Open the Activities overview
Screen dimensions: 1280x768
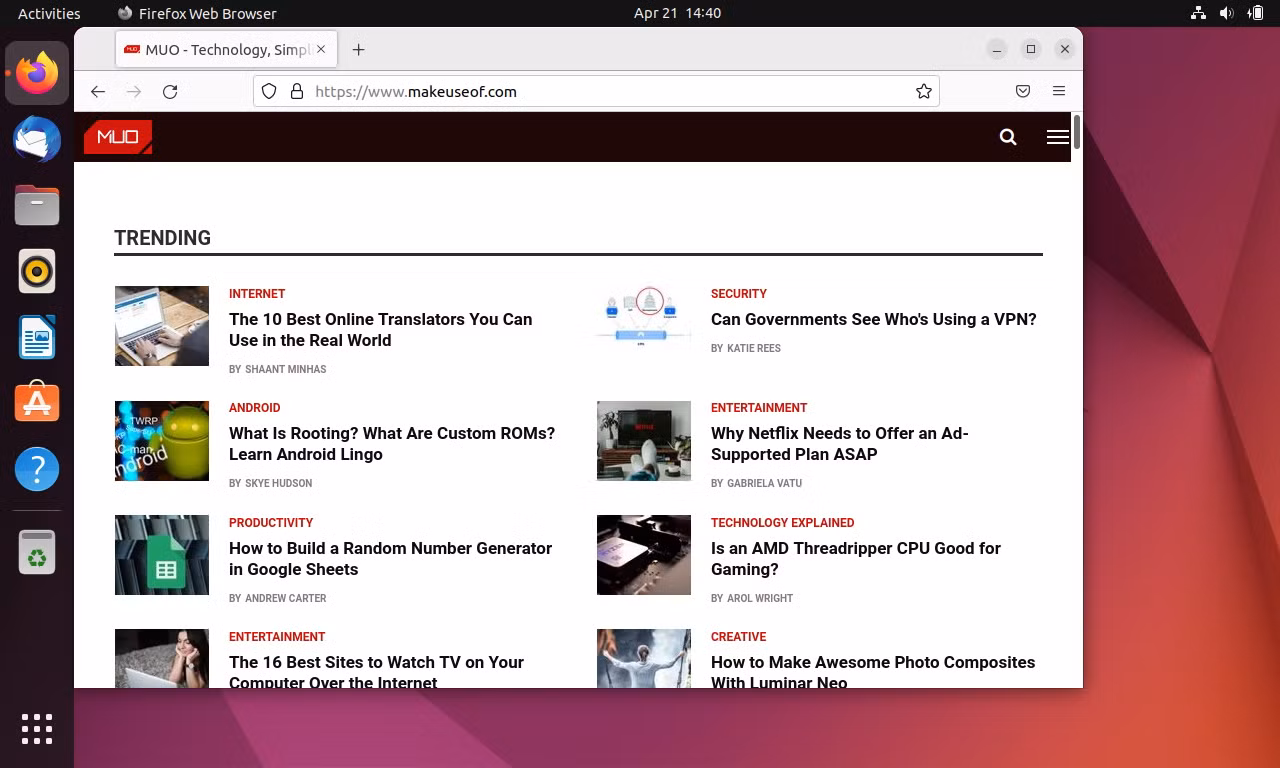49,13
